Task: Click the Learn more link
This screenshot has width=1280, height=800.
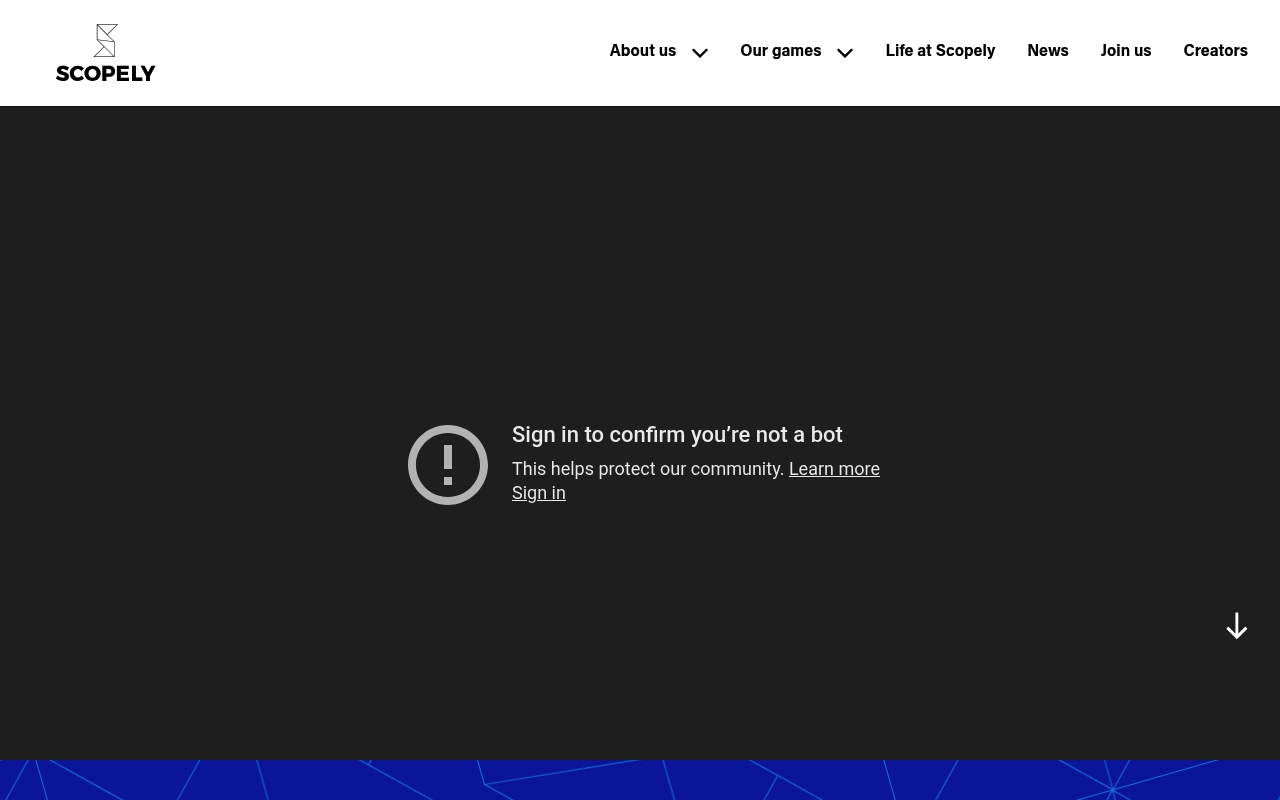Action: [834, 469]
